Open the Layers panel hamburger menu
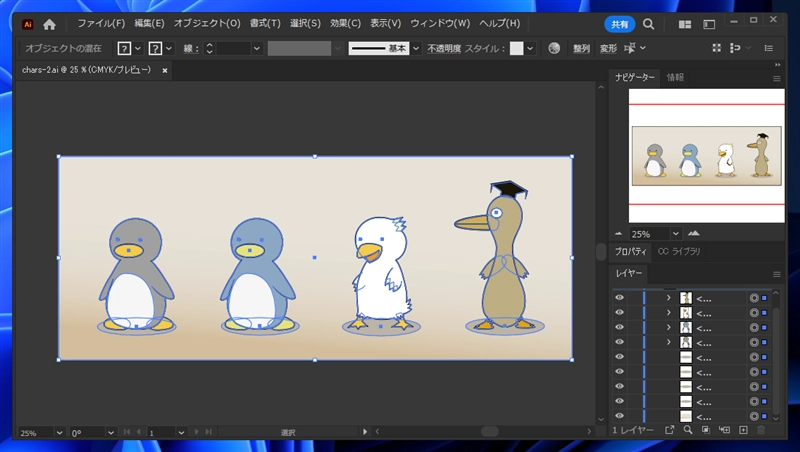This screenshot has width=800, height=452. [x=777, y=274]
